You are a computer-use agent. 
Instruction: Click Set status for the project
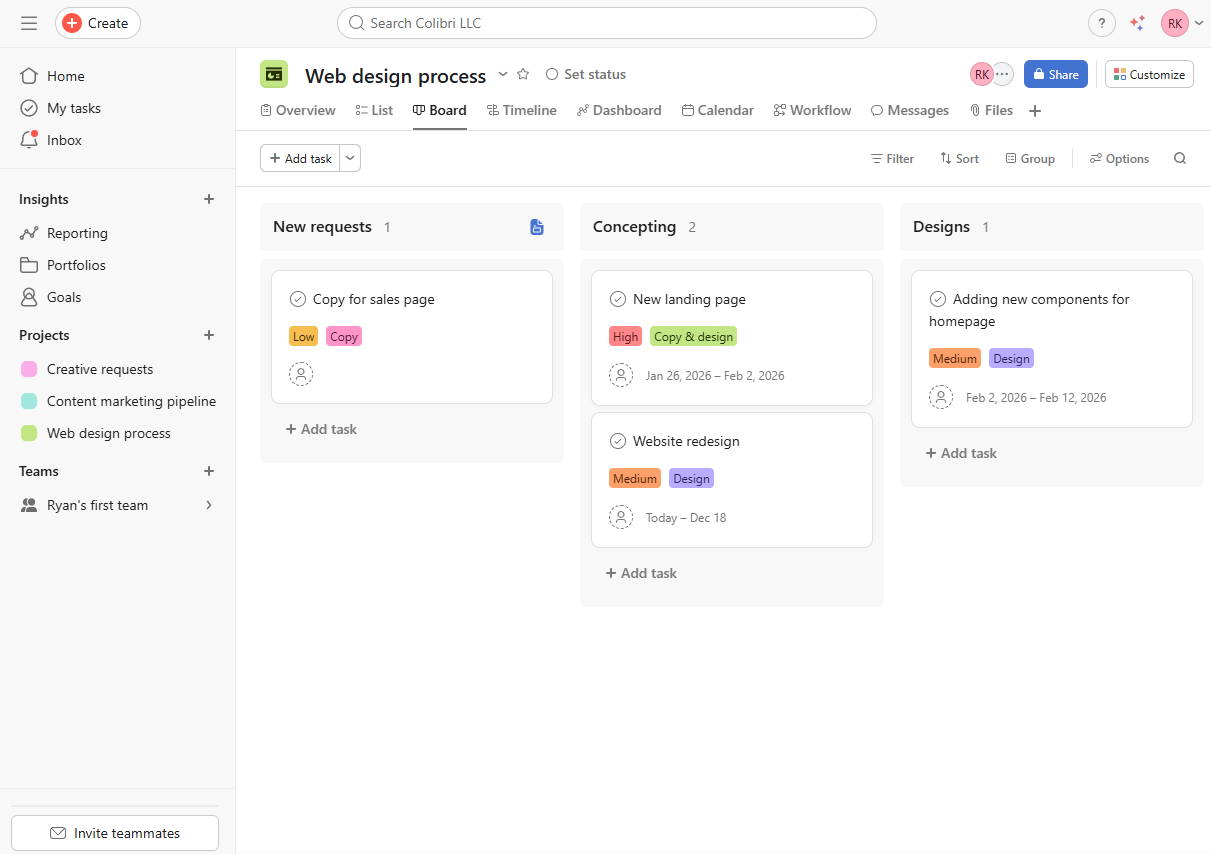(585, 73)
